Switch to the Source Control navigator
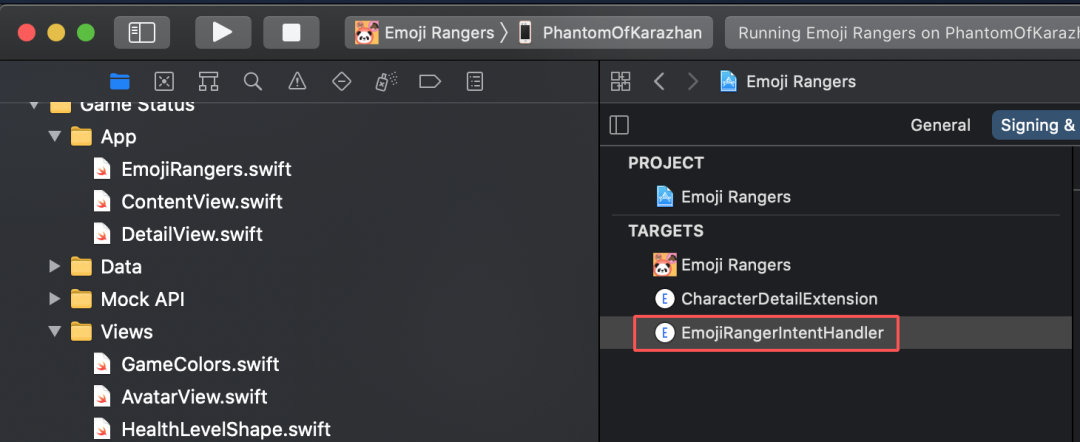This screenshot has height=442, width=1080. (164, 81)
